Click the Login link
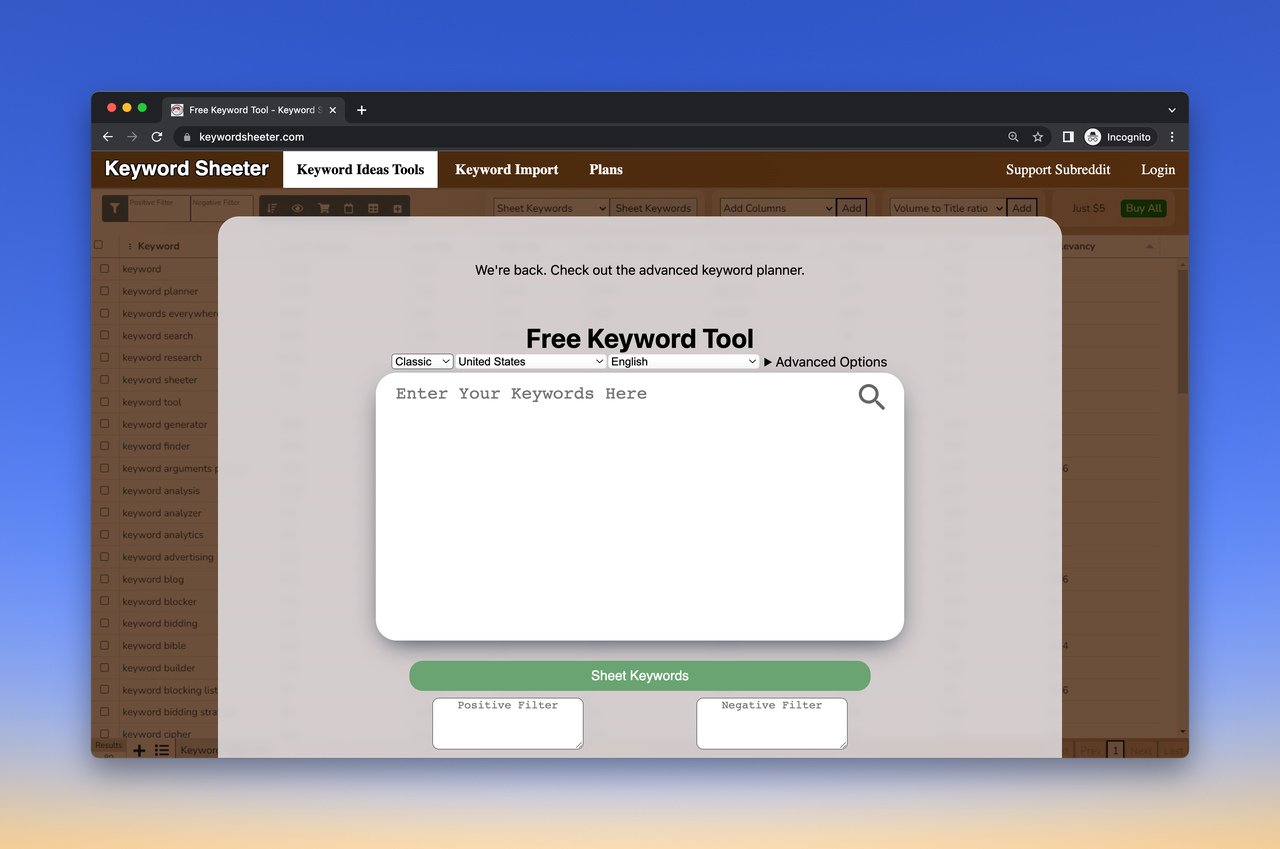Viewport: 1280px width, 849px height. [1158, 170]
